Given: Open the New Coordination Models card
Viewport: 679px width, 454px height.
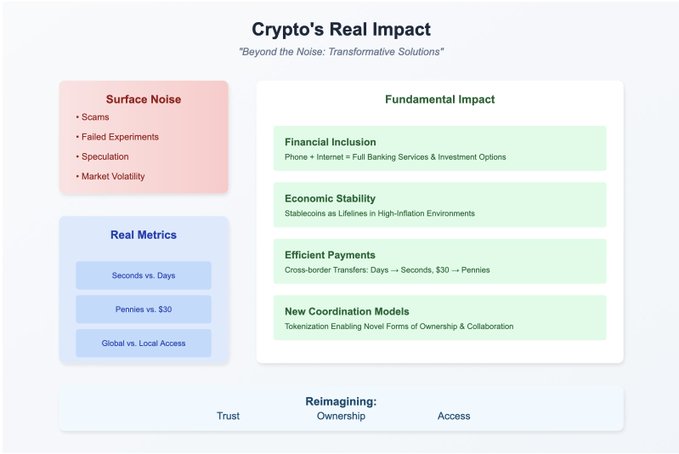Looking at the screenshot, I should point(440,318).
